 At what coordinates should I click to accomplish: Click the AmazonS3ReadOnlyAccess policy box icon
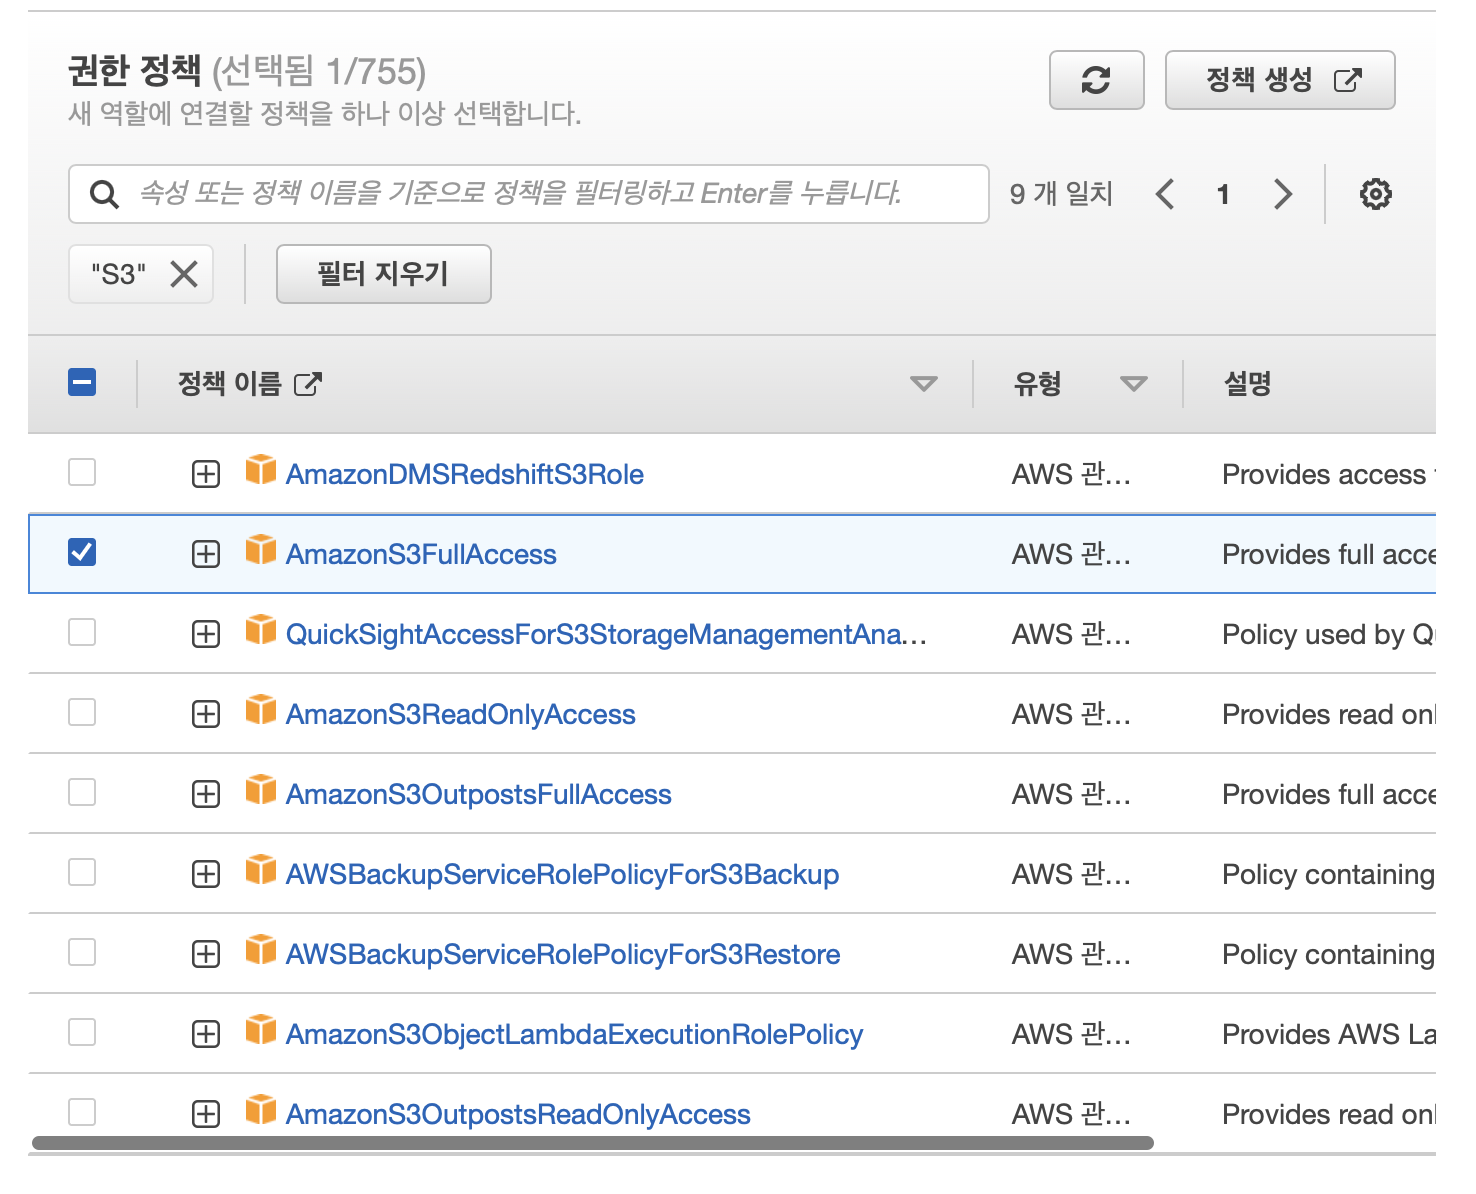pyautogui.click(x=261, y=709)
